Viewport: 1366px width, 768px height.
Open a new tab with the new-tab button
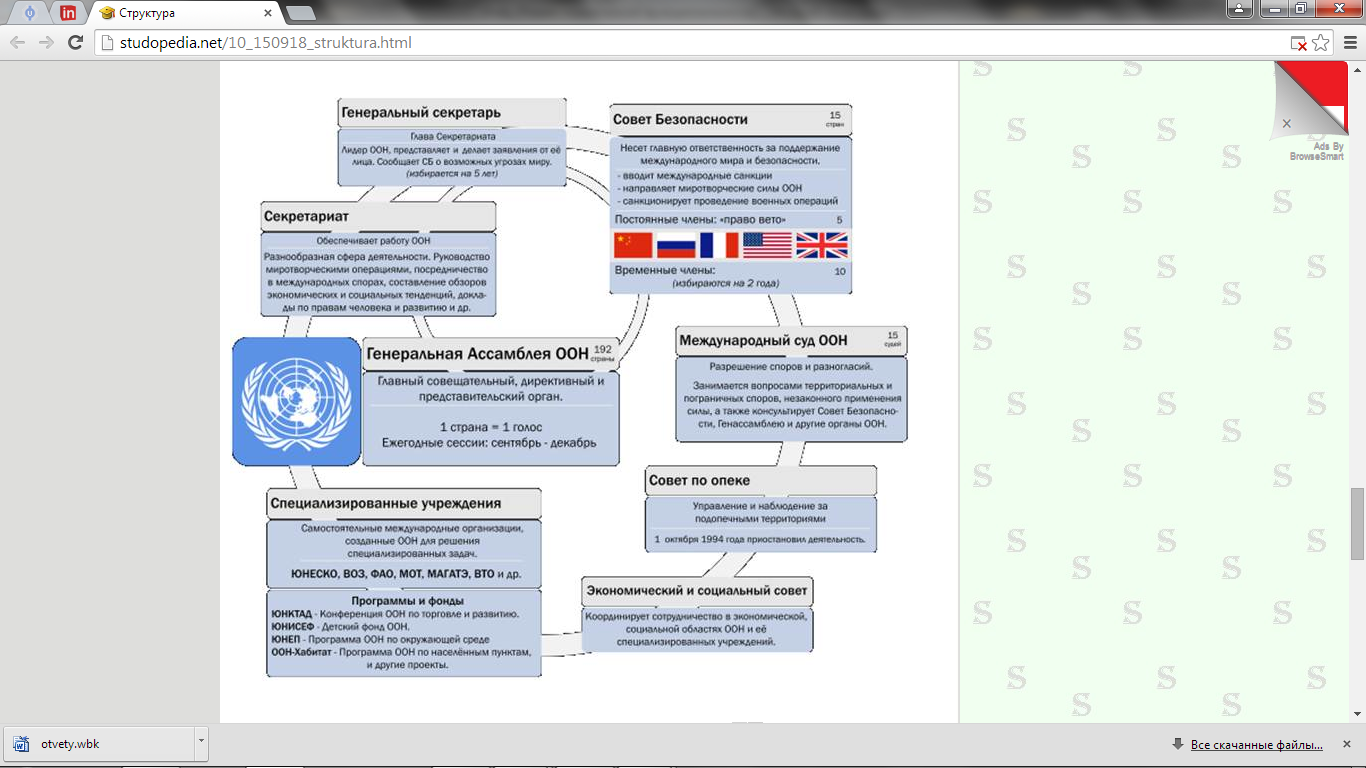click(x=300, y=13)
